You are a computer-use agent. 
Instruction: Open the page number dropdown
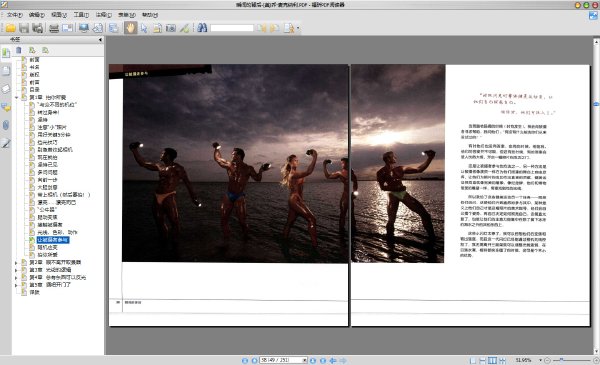click(x=305, y=360)
